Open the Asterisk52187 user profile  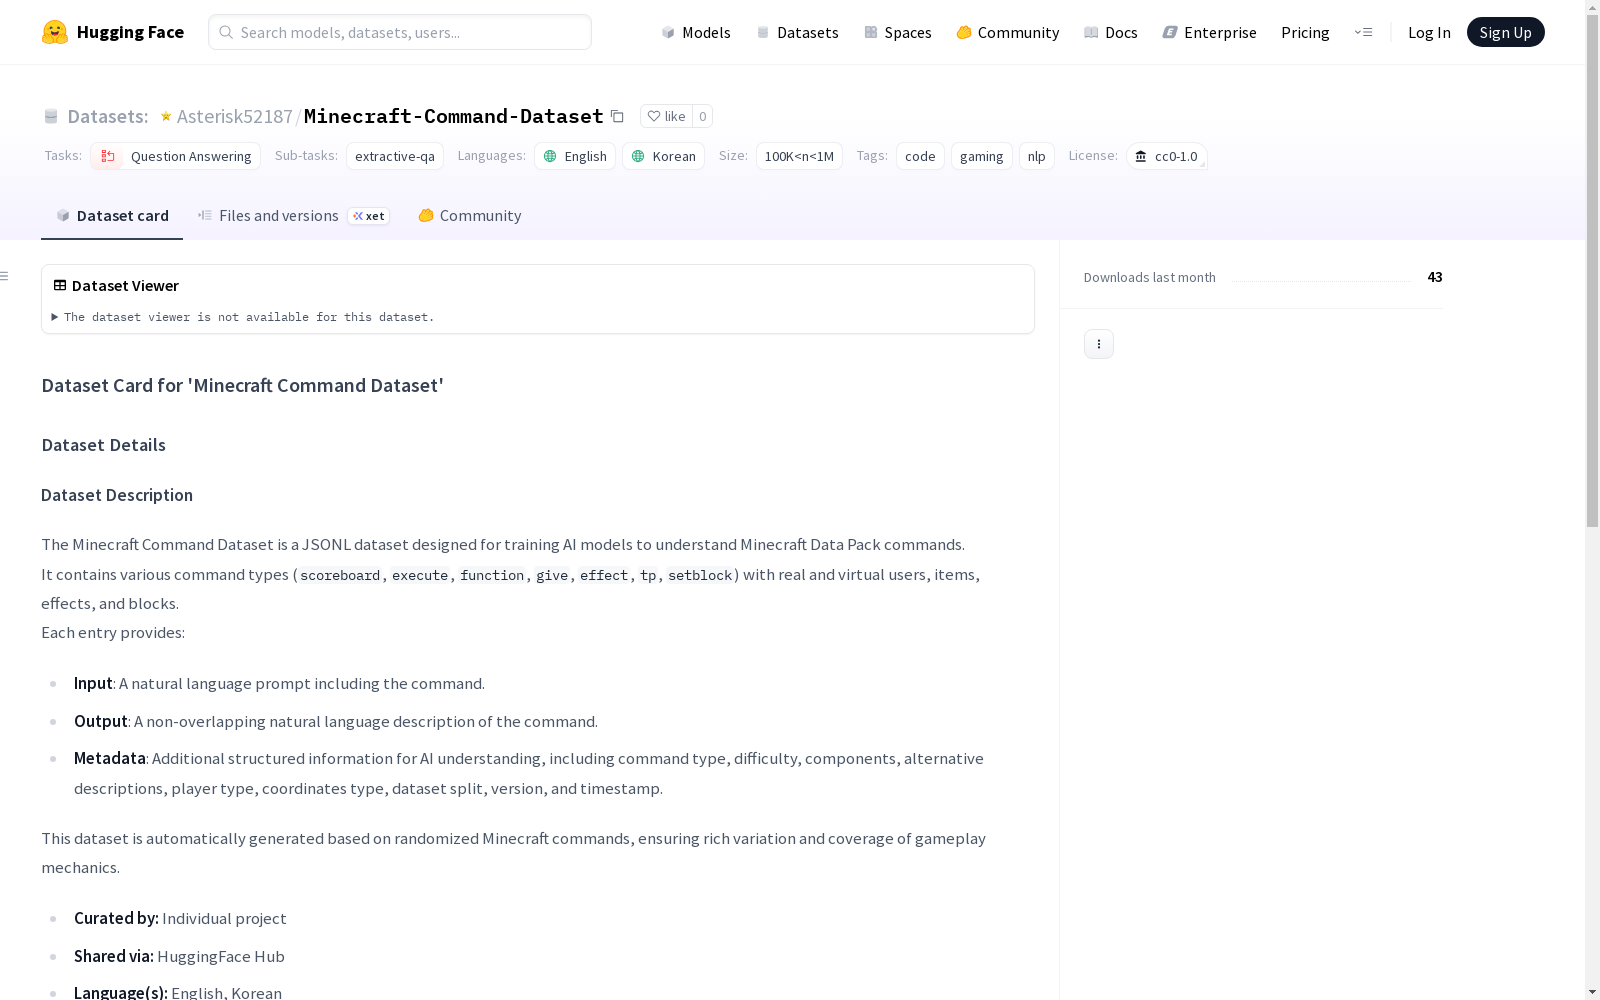[x=234, y=116]
